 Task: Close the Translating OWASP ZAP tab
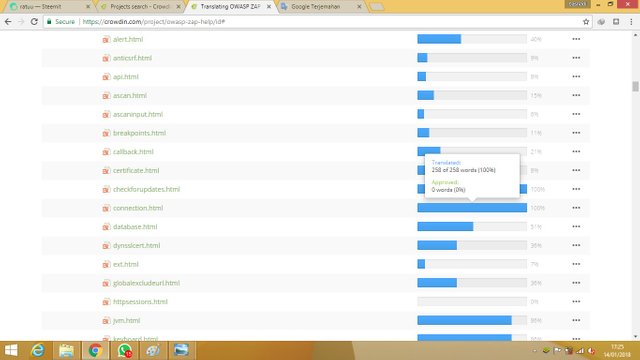coord(269,7)
